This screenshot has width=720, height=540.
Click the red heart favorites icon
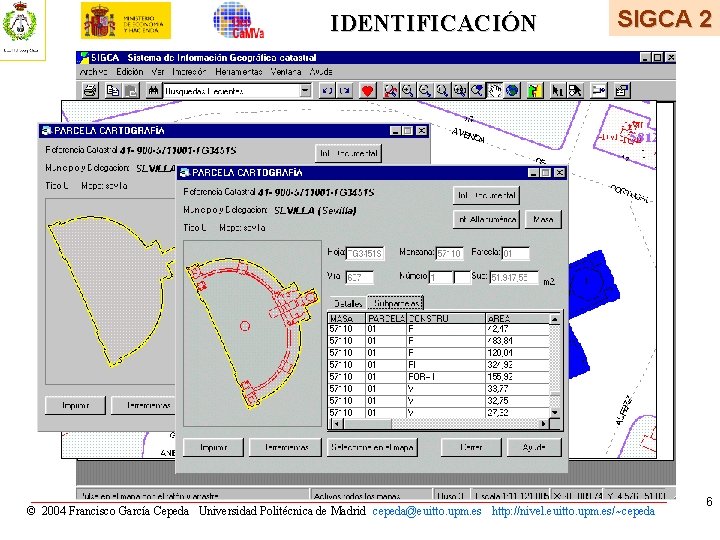tap(367, 90)
